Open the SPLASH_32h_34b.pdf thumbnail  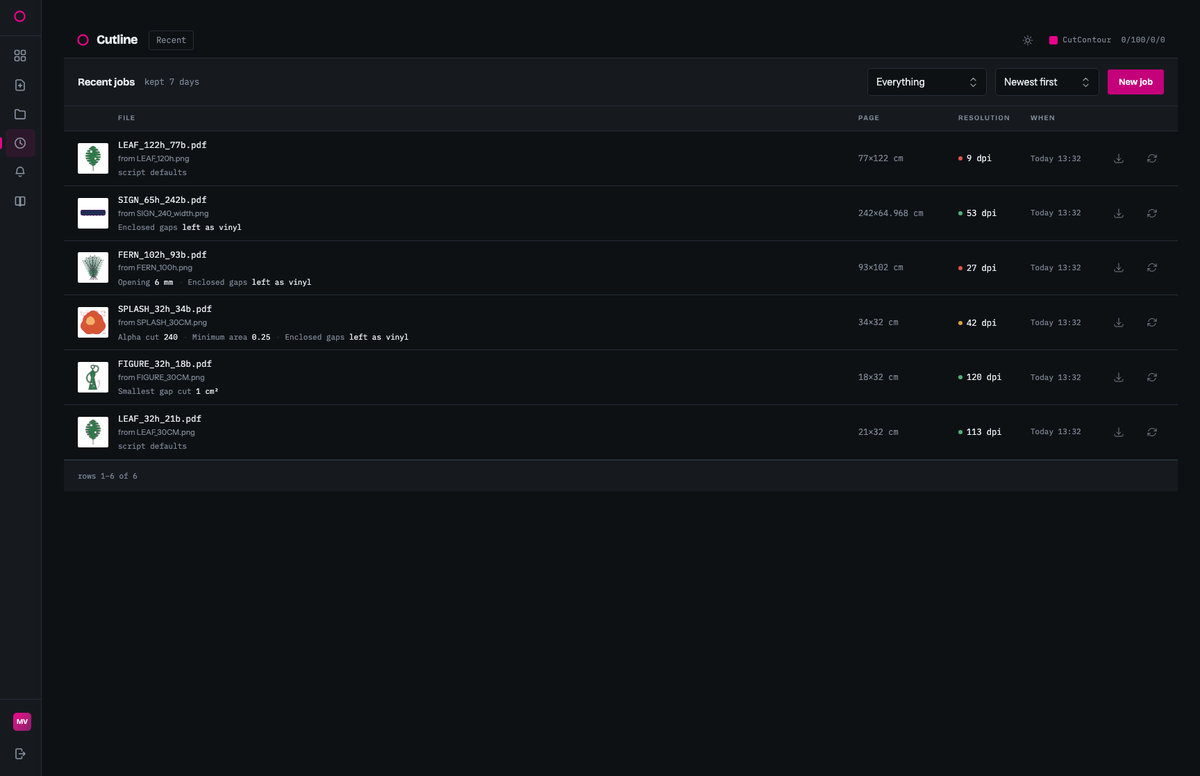[93, 322]
